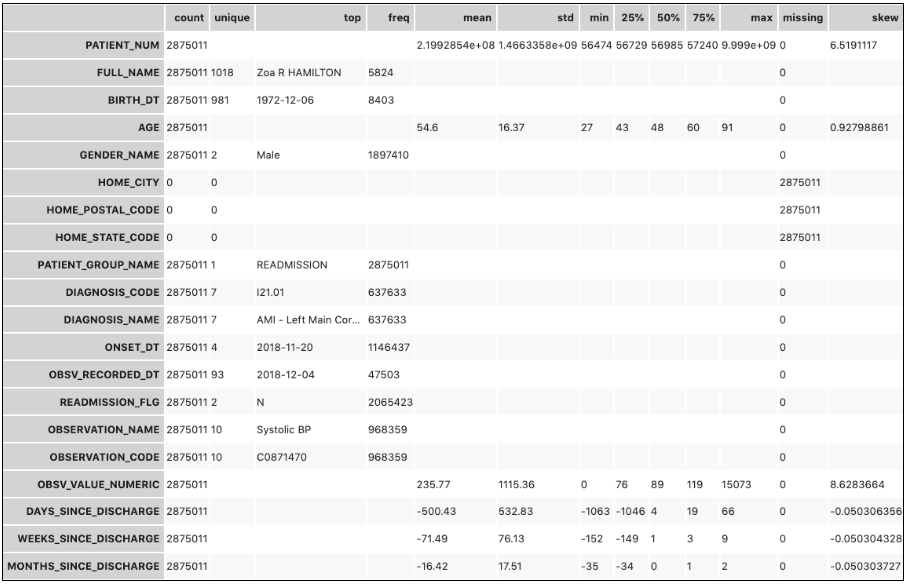Screen dimensions: 906x584
Task: Select the ONSET_DT row label
Action: [x=84, y=347]
